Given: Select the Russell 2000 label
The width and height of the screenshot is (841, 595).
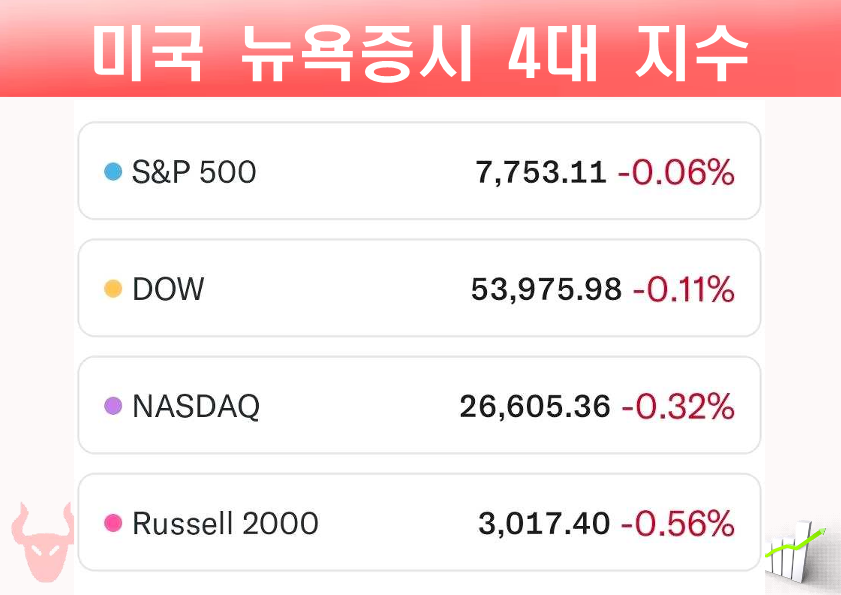Looking at the screenshot, I should pos(225,523).
